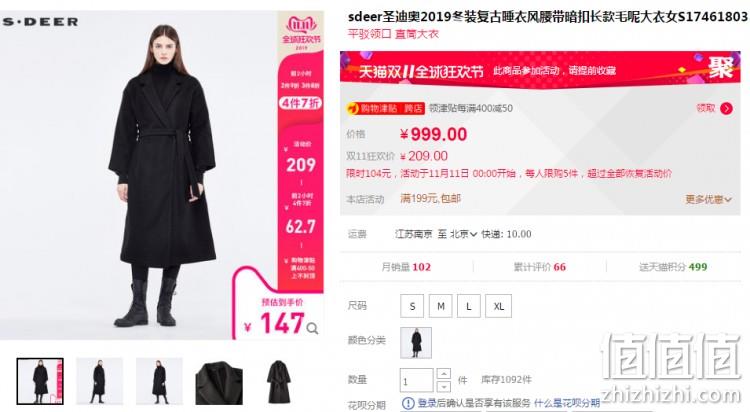Image resolution: width=750 pixels, height=412 pixels.
Task: Select size M
Action: 441,306
